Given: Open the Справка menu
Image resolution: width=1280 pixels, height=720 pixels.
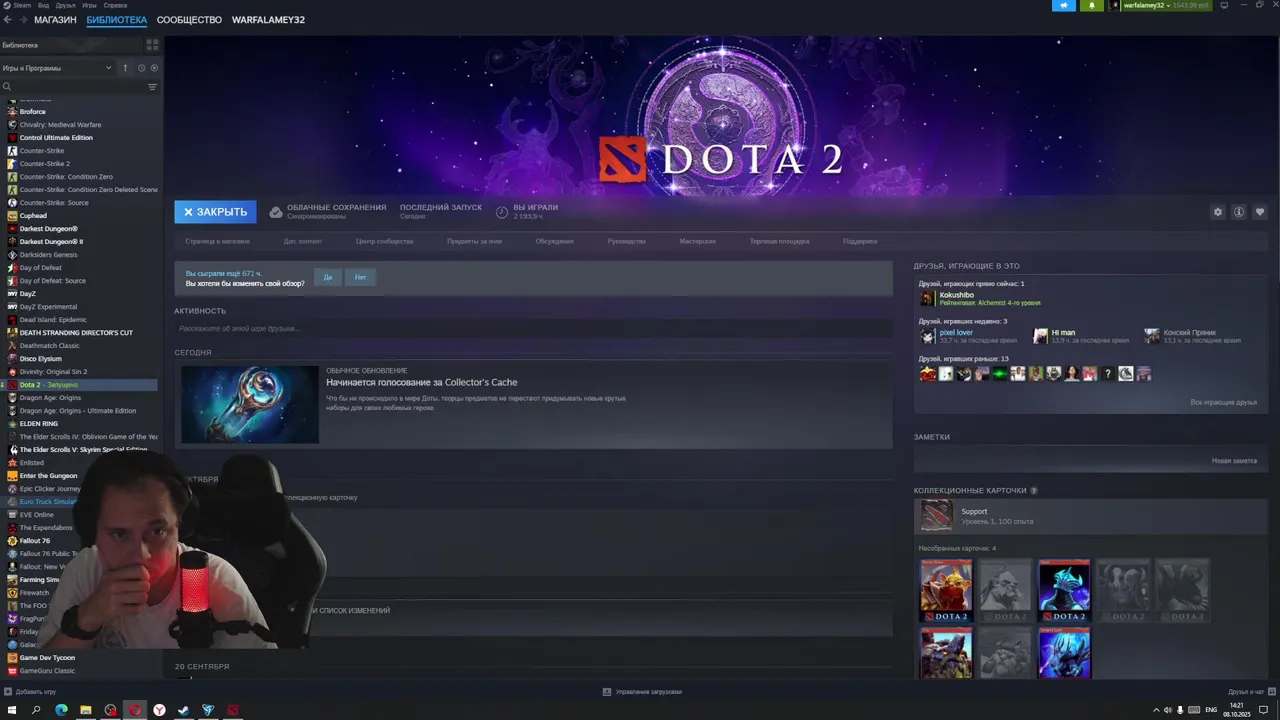Looking at the screenshot, I should pos(115,5).
